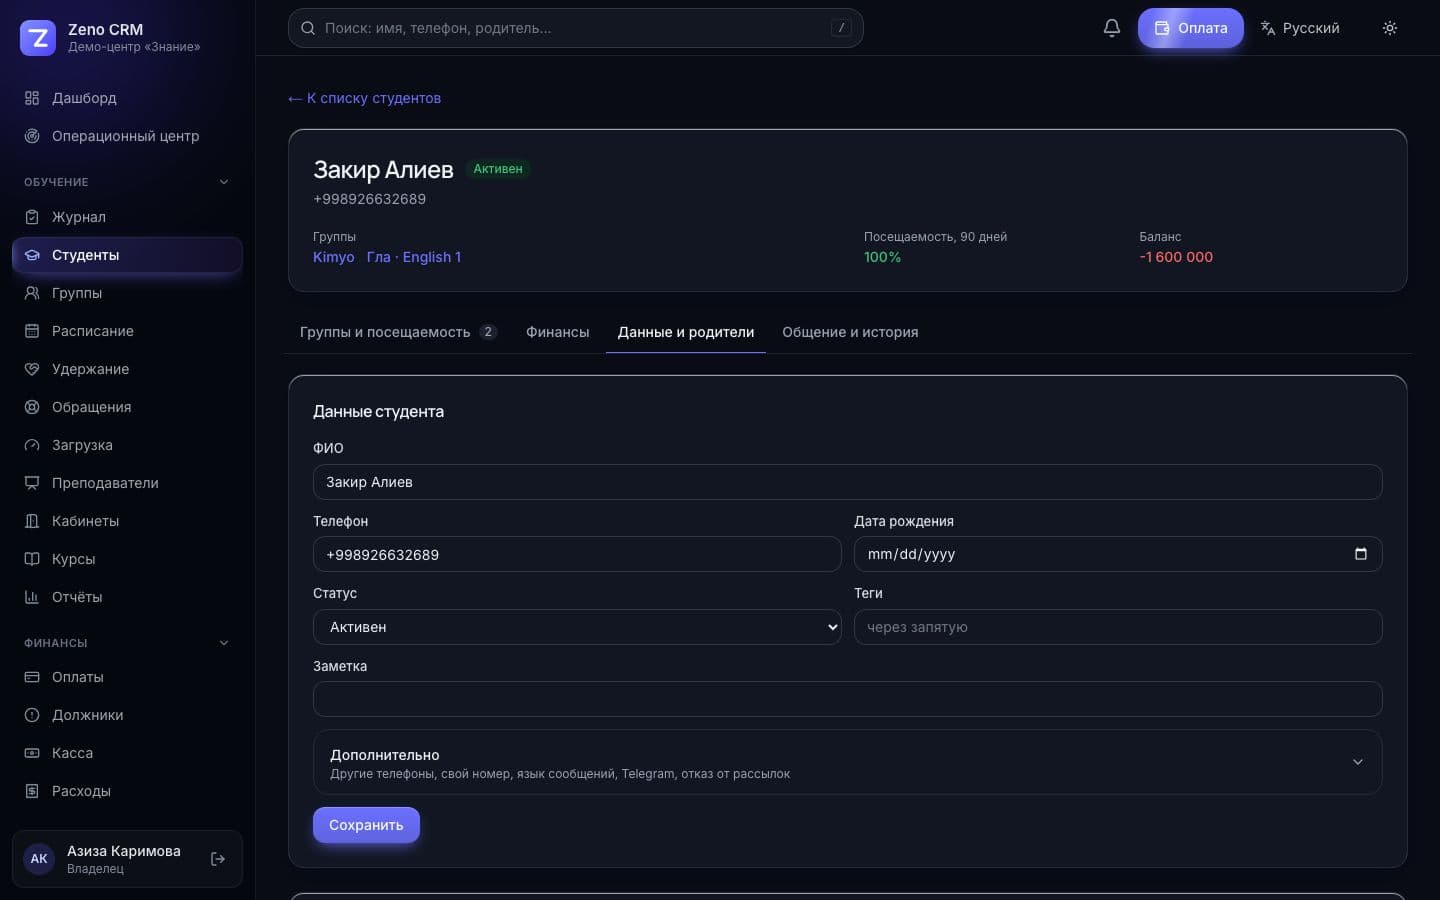Click the Группы people icon
Screen dimensions: 1440x900
32,293
